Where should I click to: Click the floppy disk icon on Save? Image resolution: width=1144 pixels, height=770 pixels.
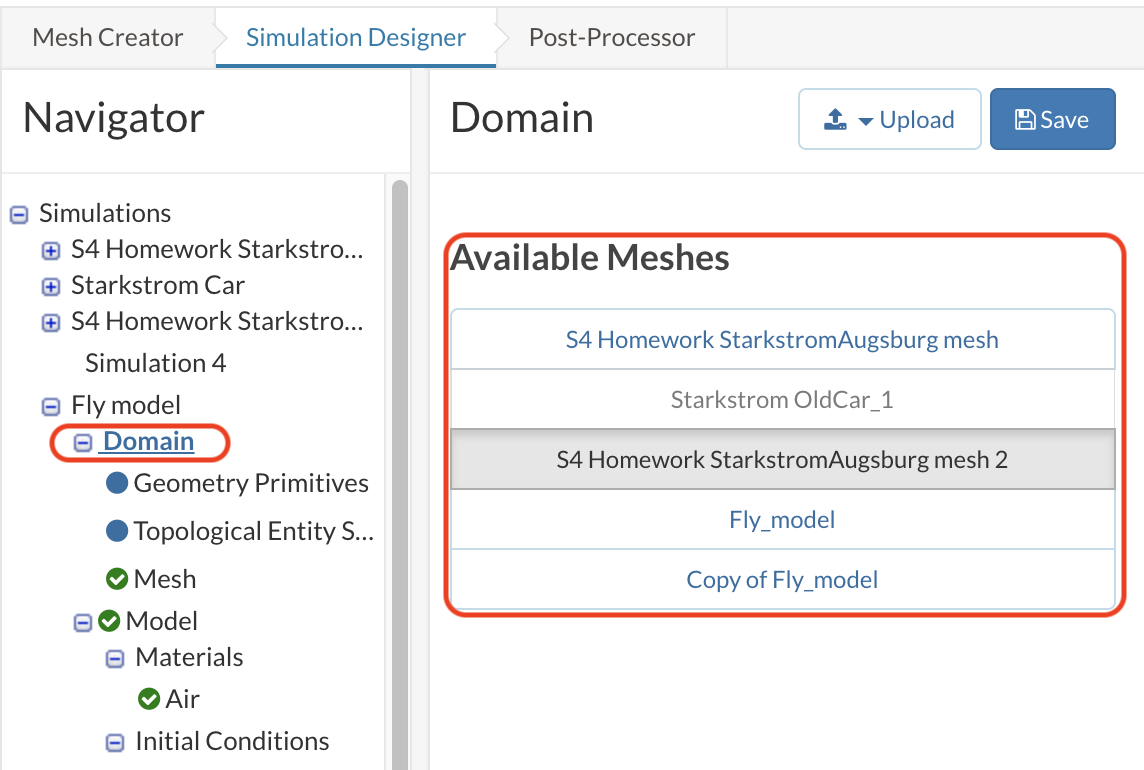tap(1025, 120)
